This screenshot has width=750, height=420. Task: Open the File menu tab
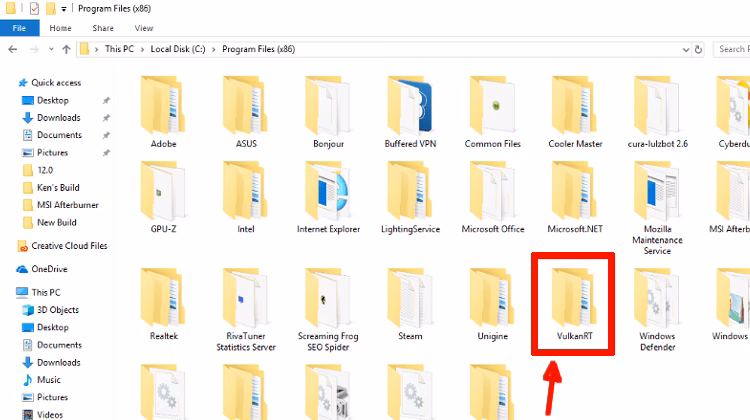19,28
